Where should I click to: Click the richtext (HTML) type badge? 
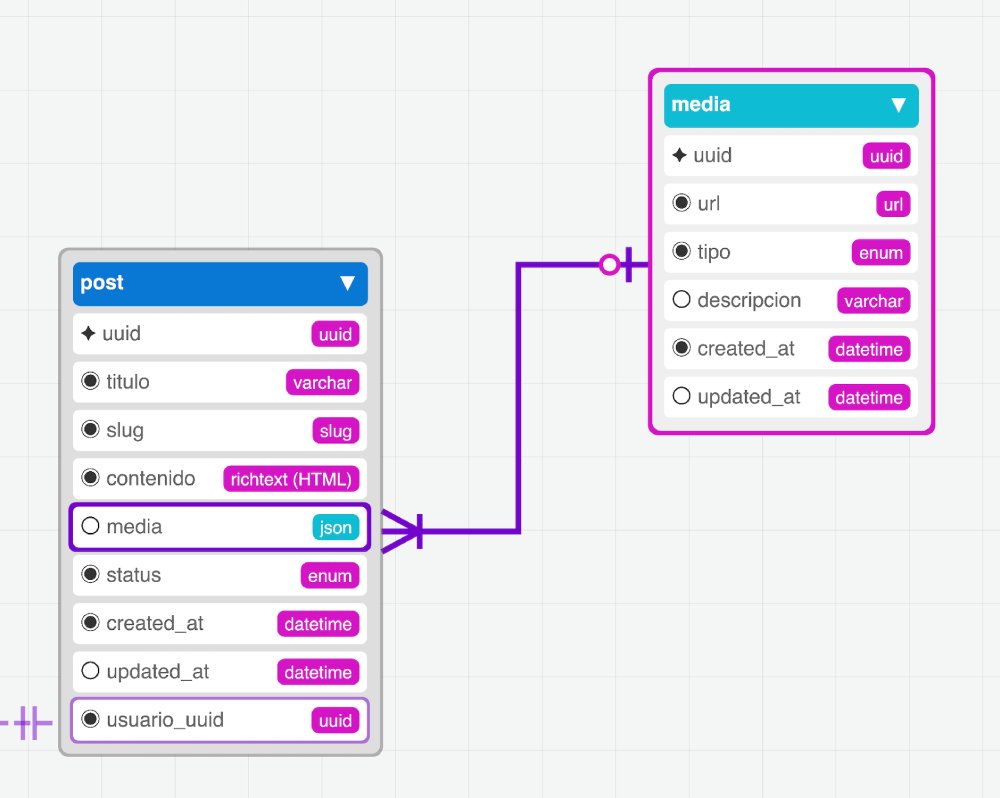pyautogui.click(x=291, y=479)
